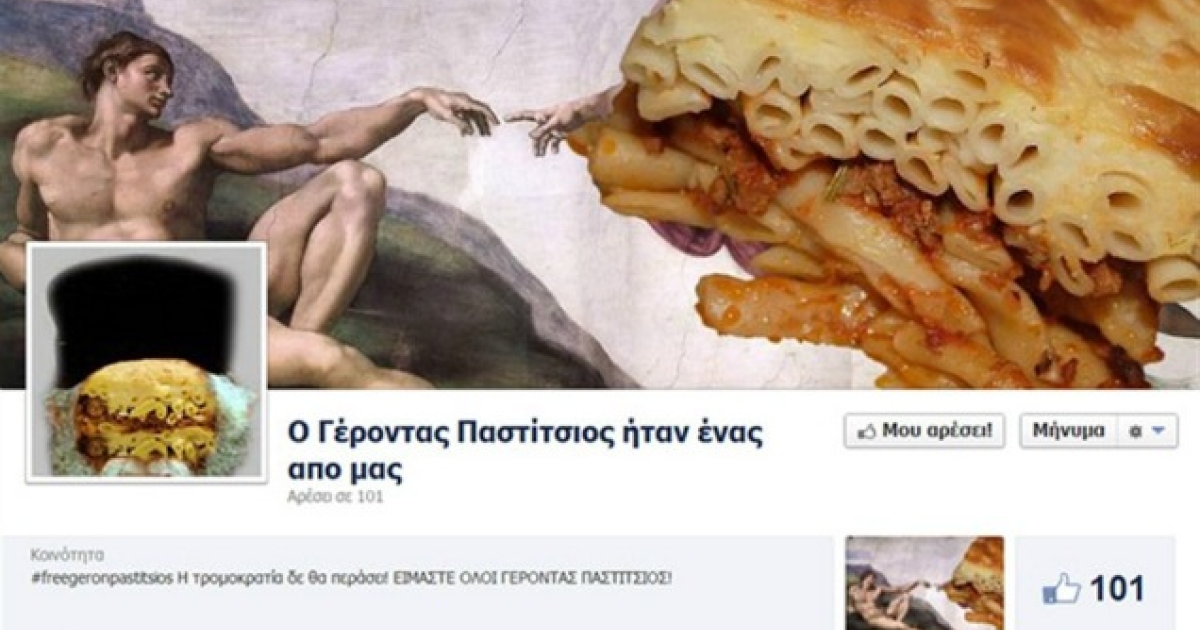This screenshot has width=1200, height=630.
Task: Open the page profile picture
Action: point(146,362)
